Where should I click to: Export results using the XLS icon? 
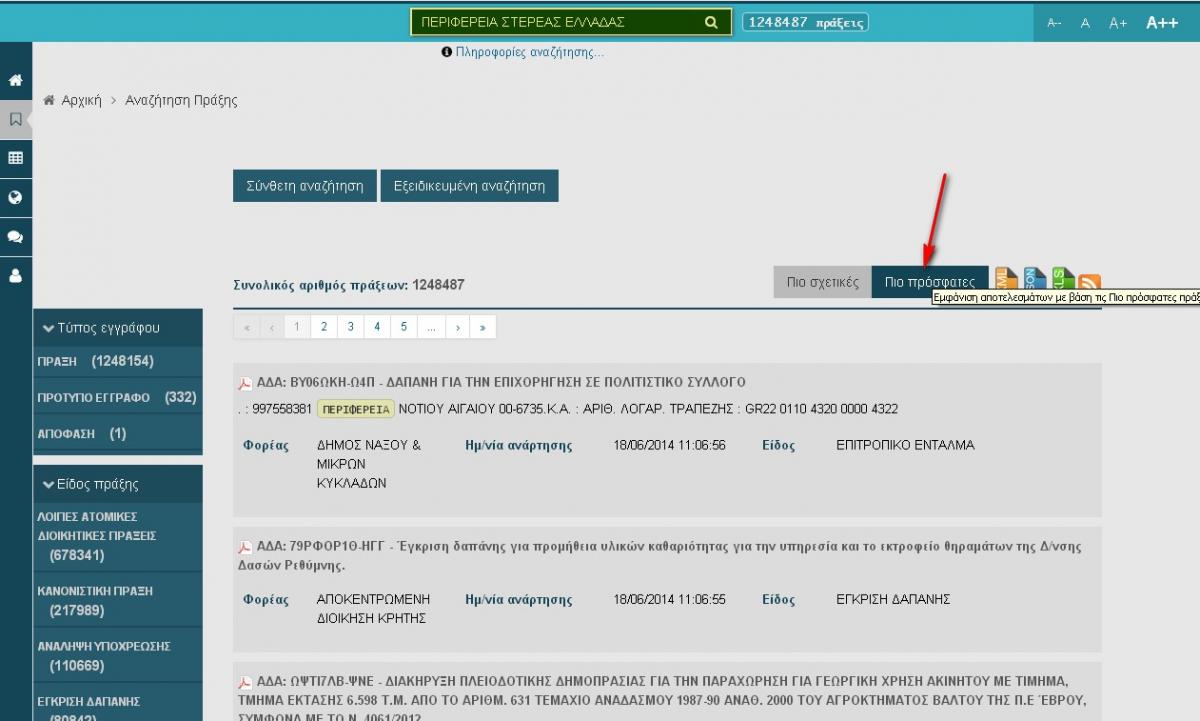tap(1062, 280)
